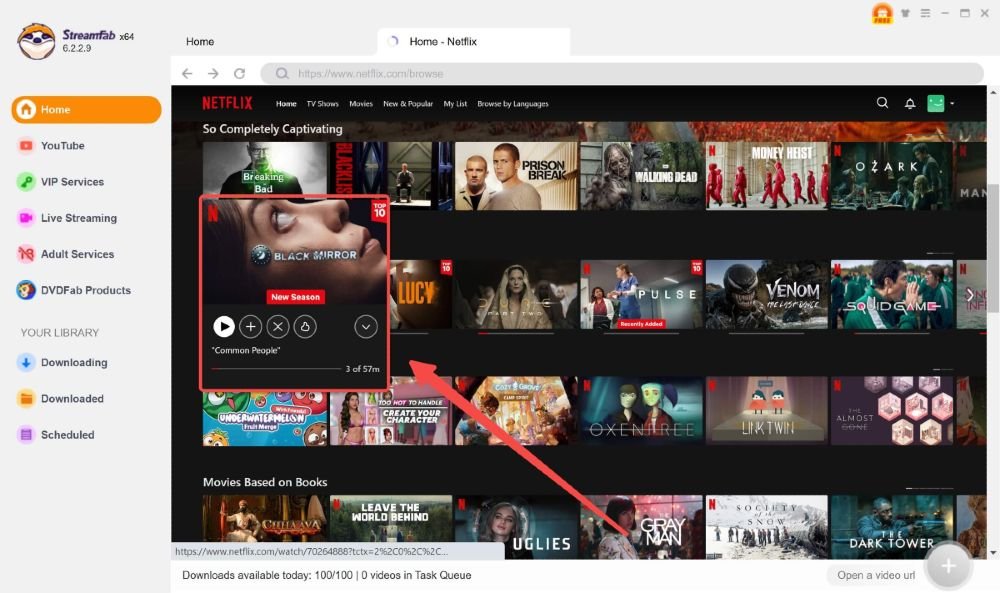Select TV Shows in Netflix navigation
The height and width of the screenshot is (593, 1000).
(x=322, y=103)
